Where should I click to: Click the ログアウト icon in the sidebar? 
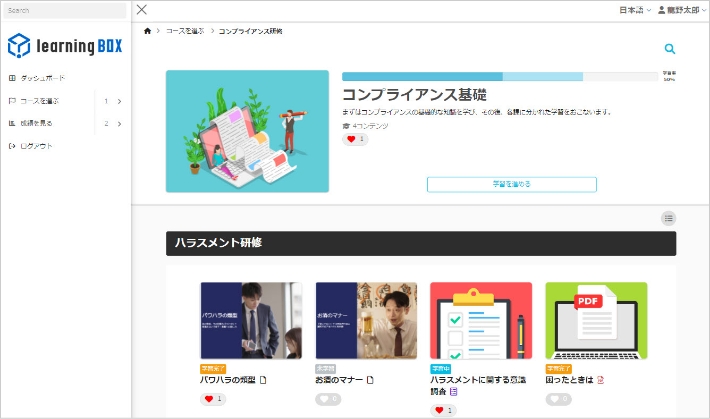point(12,146)
